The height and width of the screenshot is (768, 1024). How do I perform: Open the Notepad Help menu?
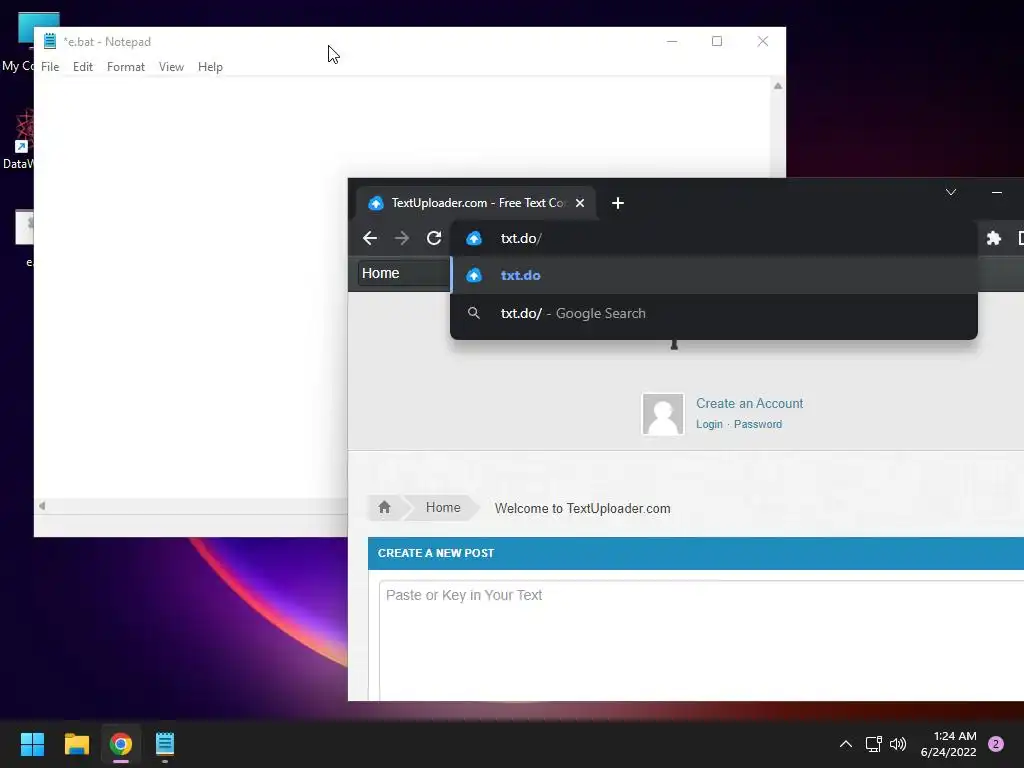click(210, 67)
